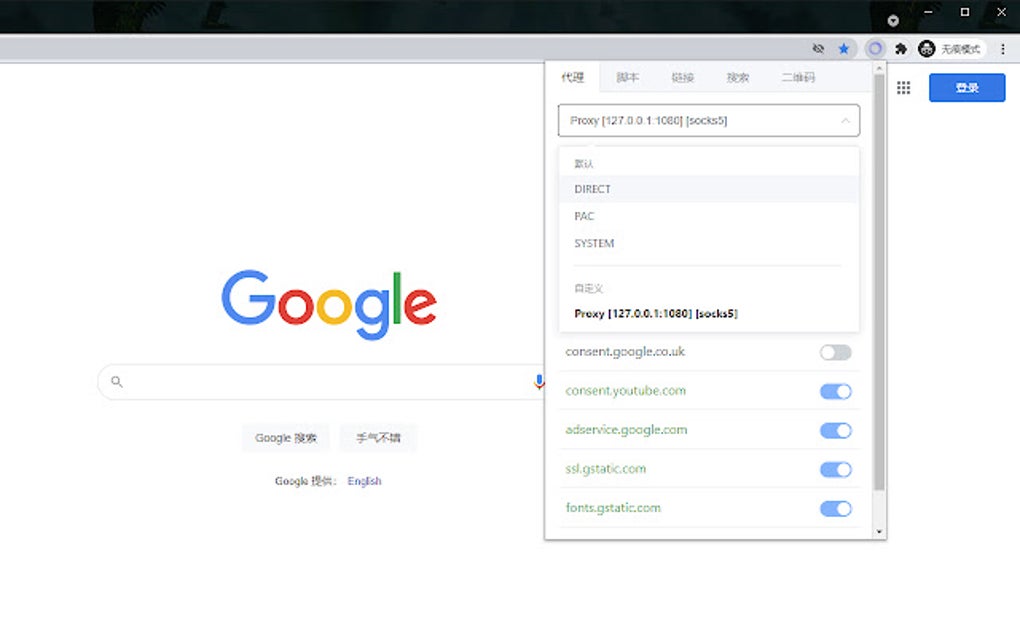Image resolution: width=1020 pixels, height=638 pixels.
Task: Click the crossed-eye icon in the address bar
Action: click(x=818, y=48)
